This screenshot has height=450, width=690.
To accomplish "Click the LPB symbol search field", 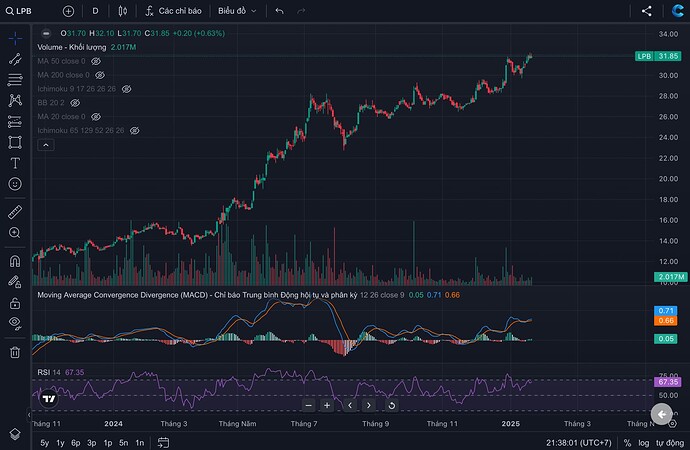I will (x=30, y=11).
